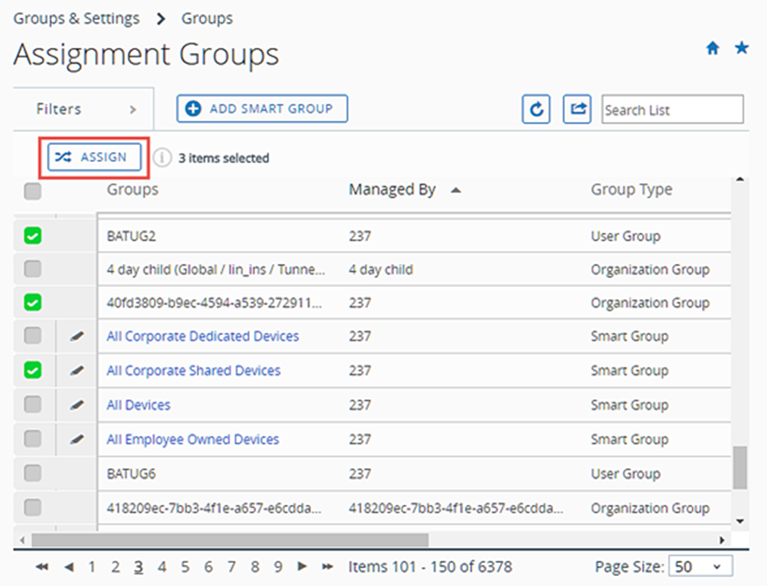Image resolution: width=767 pixels, height=586 pixels.
Task: Go to page 2
Action: [115, 567]
